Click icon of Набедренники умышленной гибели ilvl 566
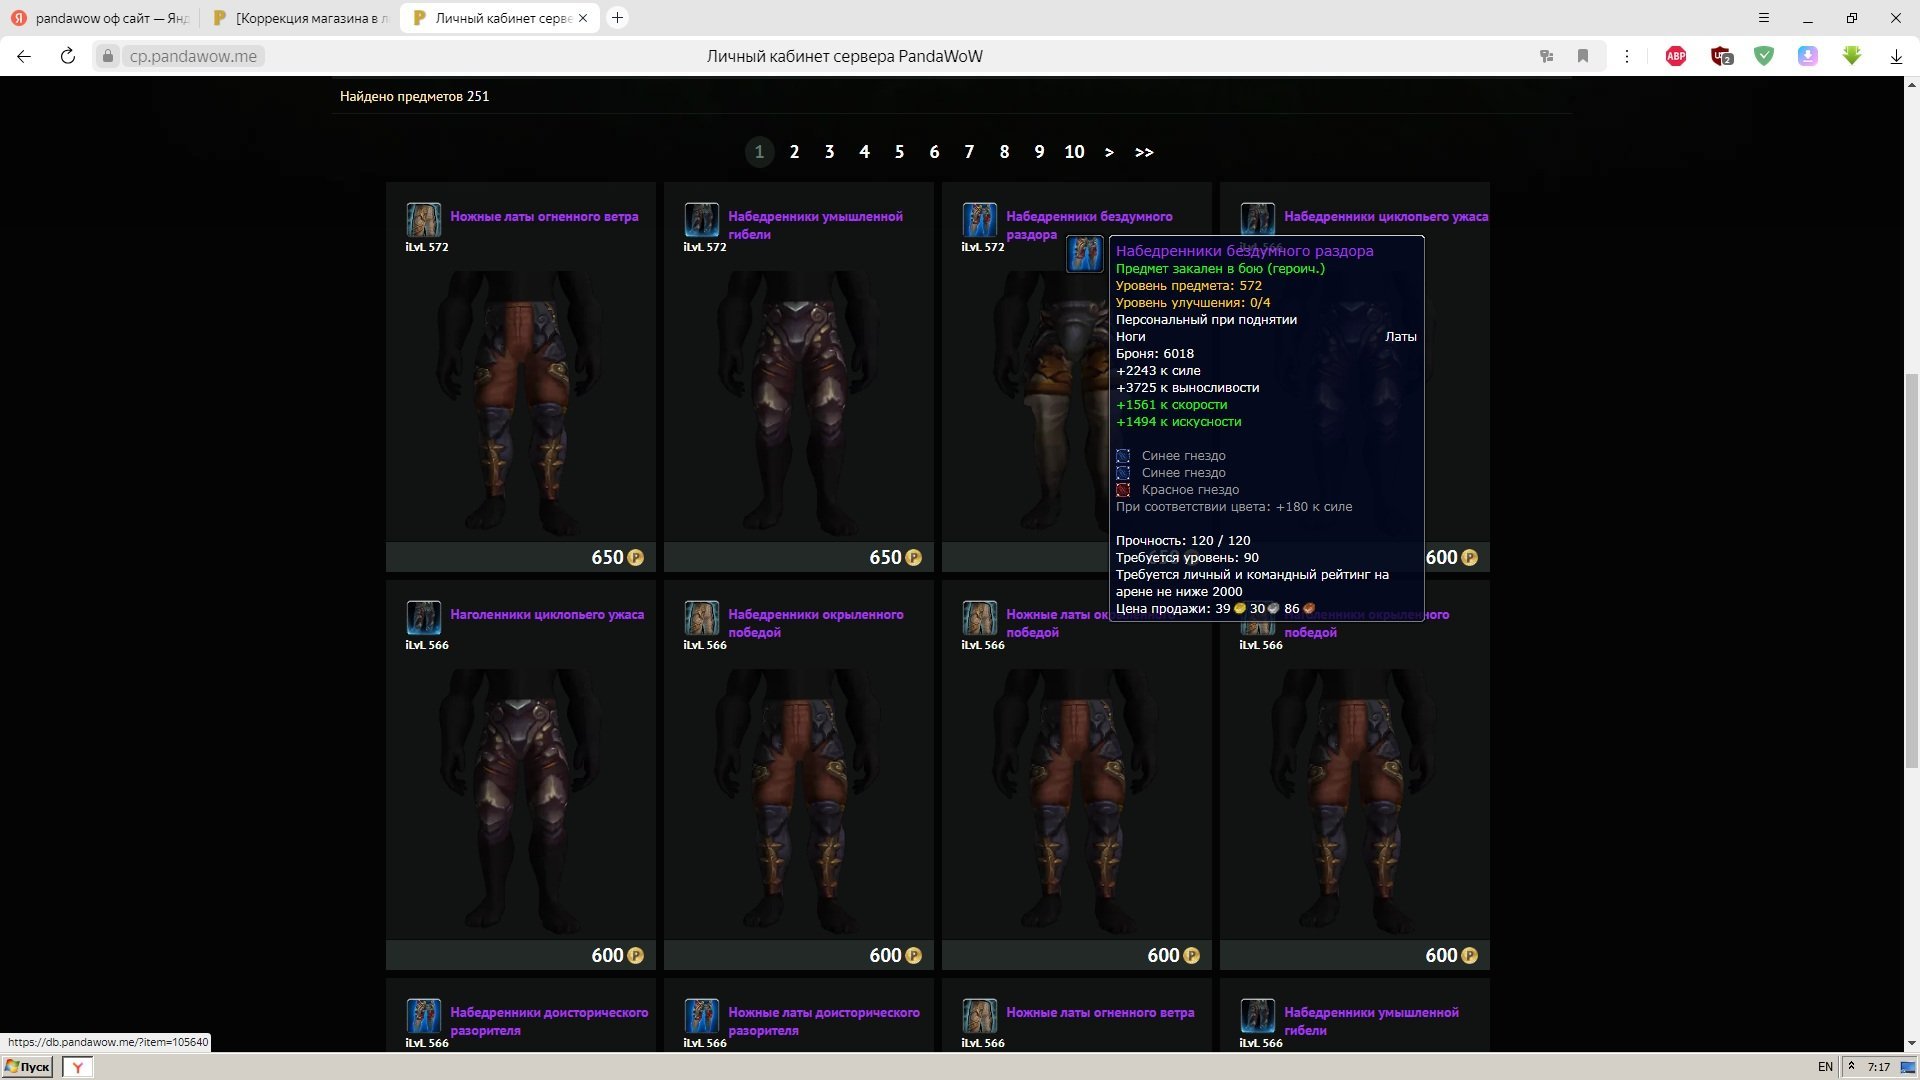Image resolution: width=1920 pixels, height=1080 pixels. 1258,1015
